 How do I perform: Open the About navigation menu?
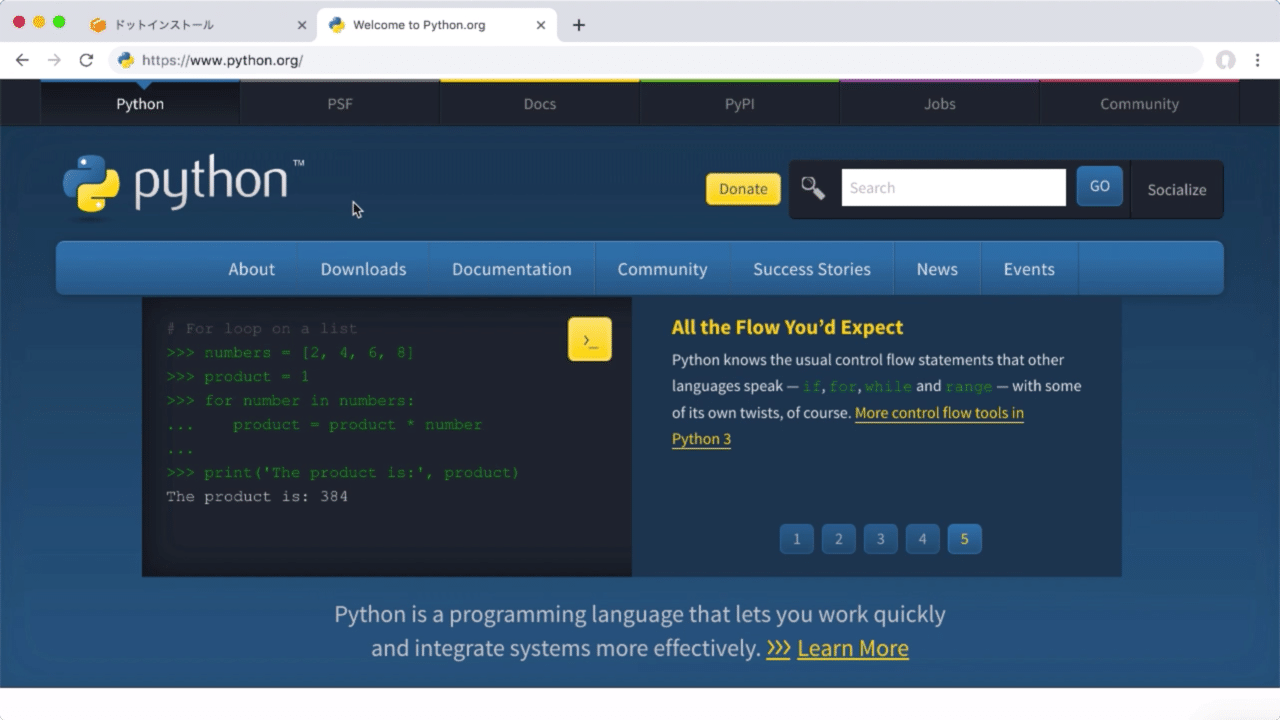pos(251,269)
